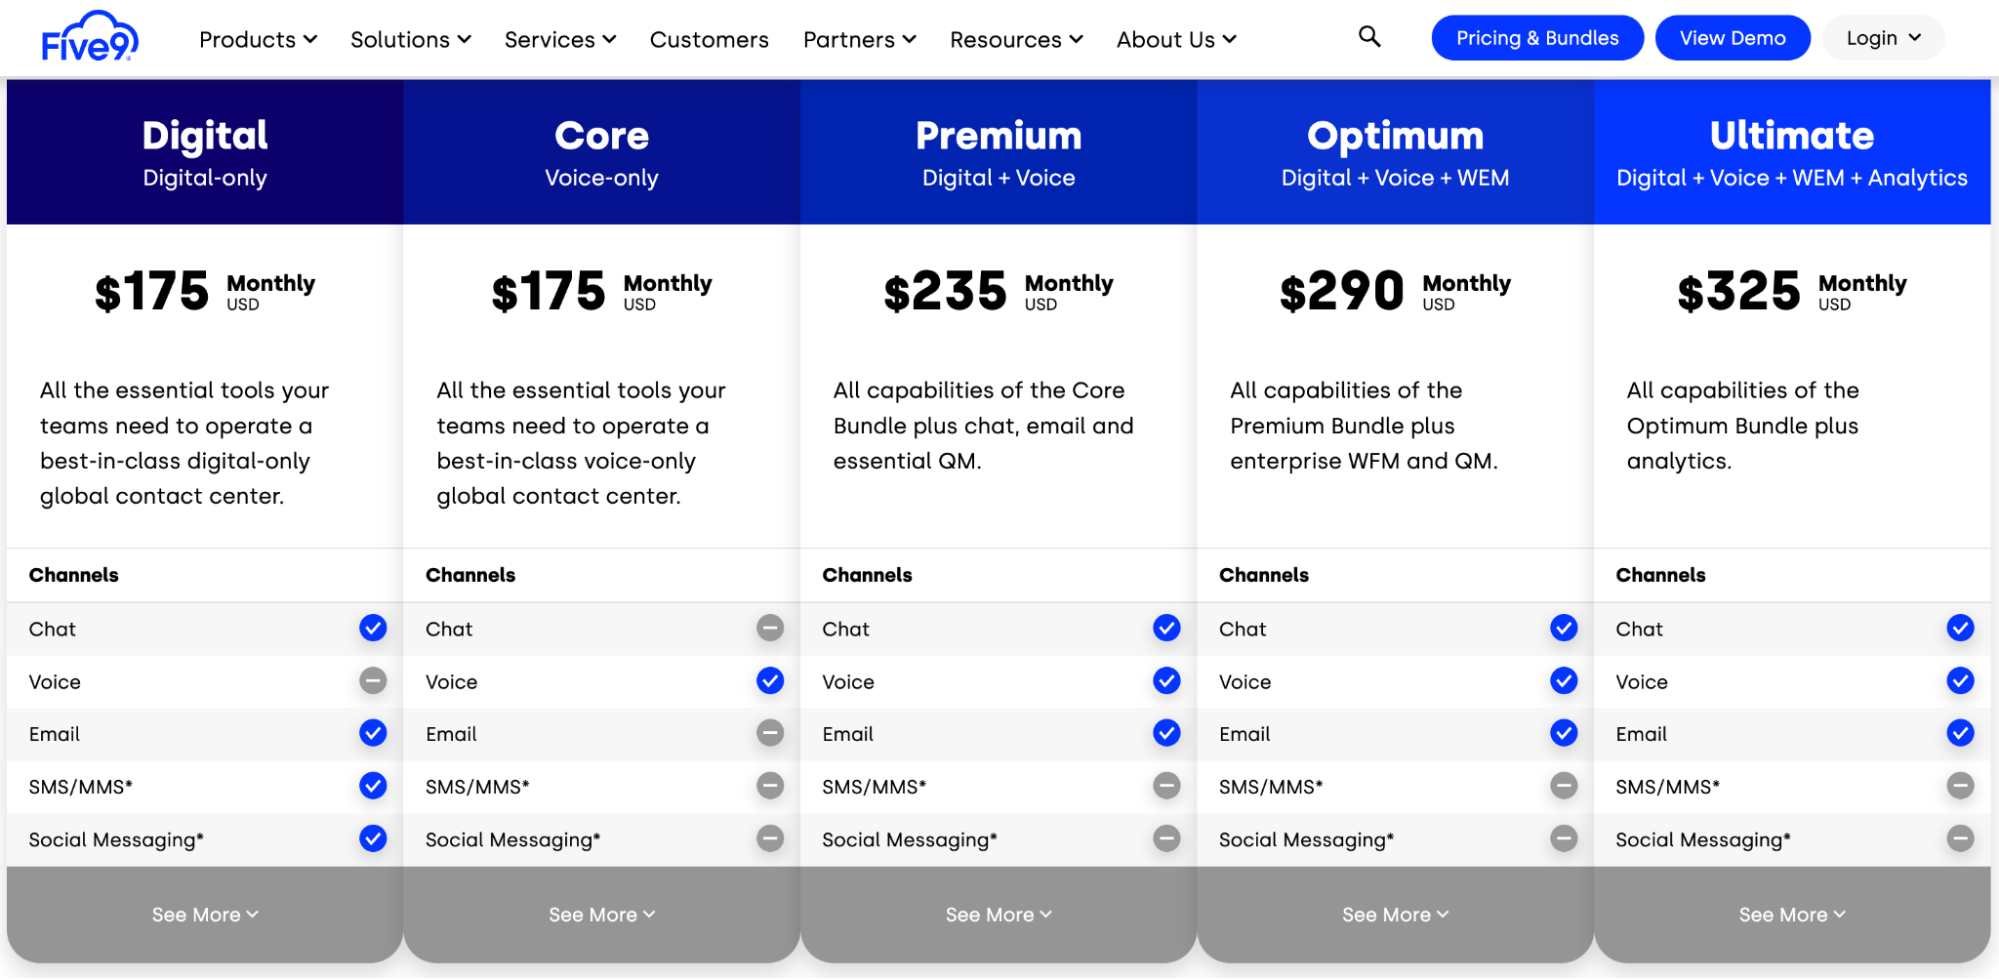Open the Products menu
Image resolution: width=1999 pixels, height=979 pixels.
coord(258,40)
